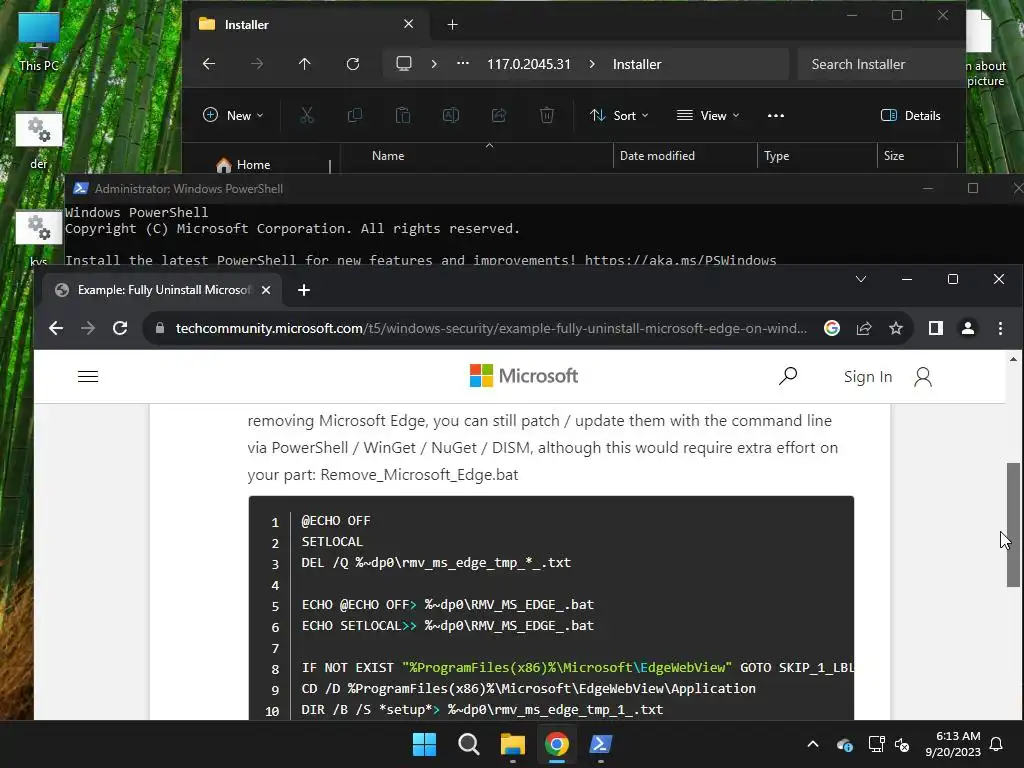Open Chrome tab search chevron
Screen dimensions: 1024x768
[861, 280]
